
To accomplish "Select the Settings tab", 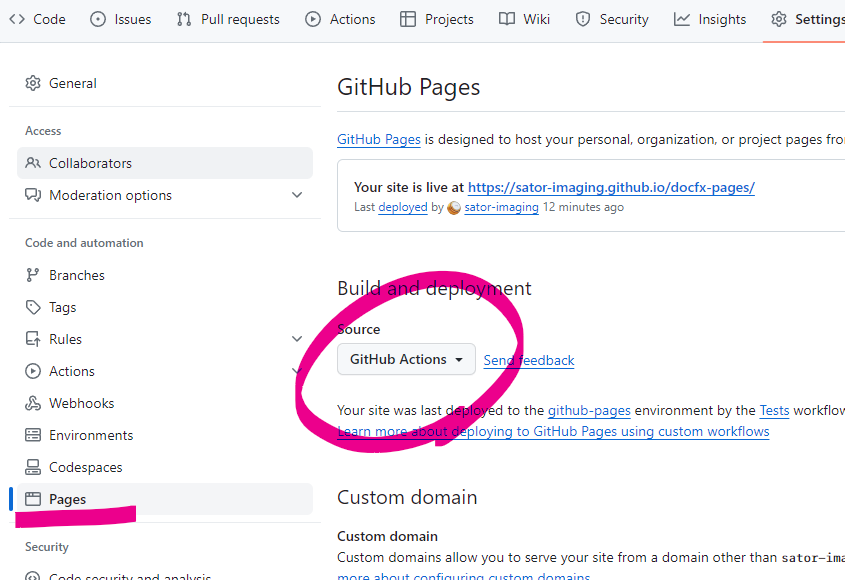I will pyautogui.click(x=808, y=19).
